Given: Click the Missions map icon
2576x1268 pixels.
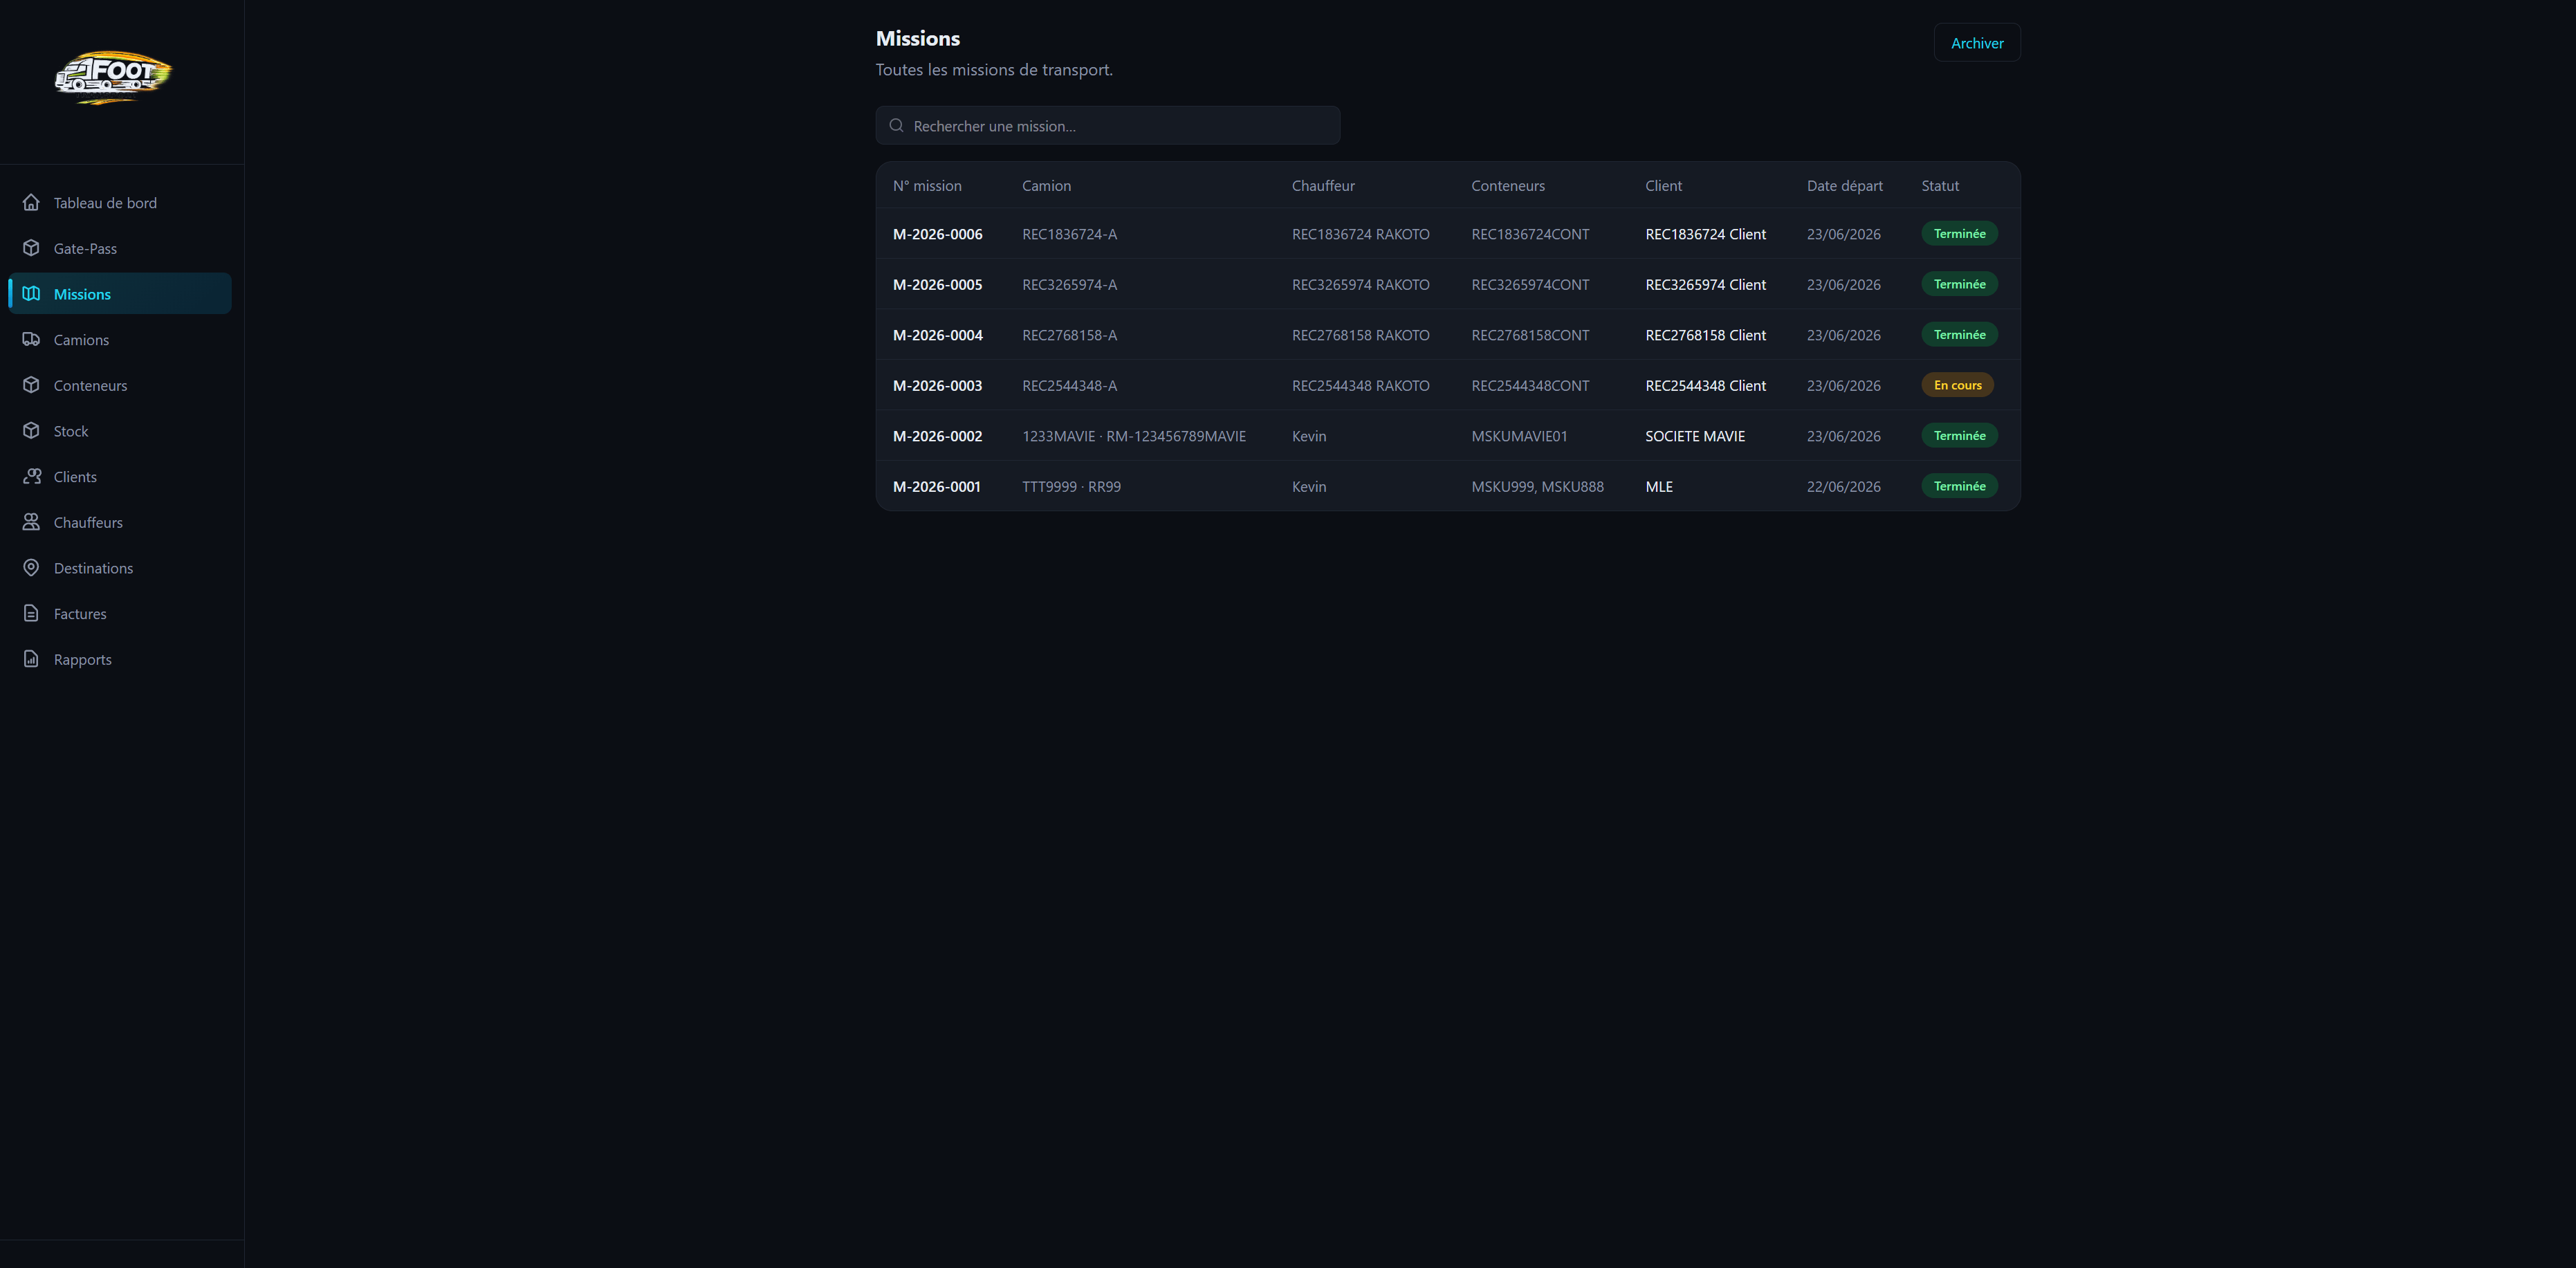Looking at the screenshot, I should pos(31,294).
